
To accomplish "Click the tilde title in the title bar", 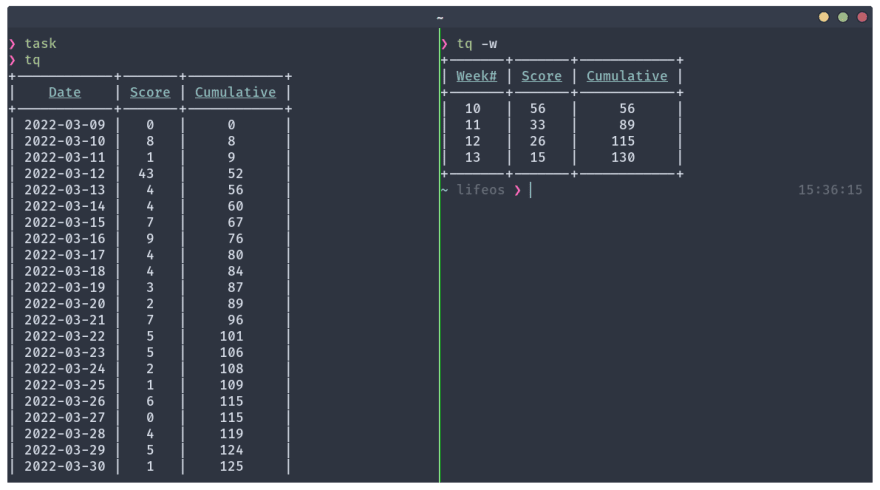I will 440,18.
